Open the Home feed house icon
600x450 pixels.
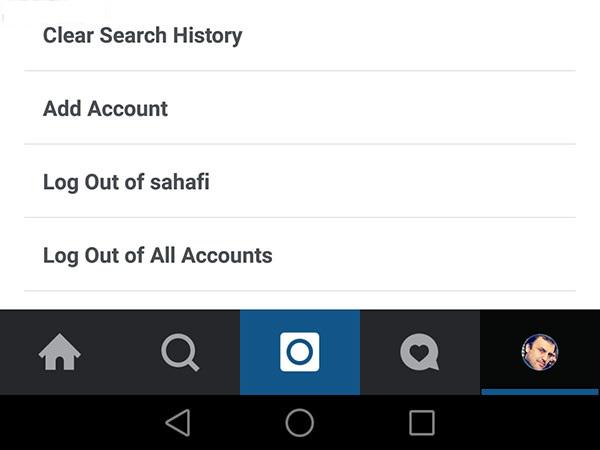pyautogui.click(x=59, y=352)
